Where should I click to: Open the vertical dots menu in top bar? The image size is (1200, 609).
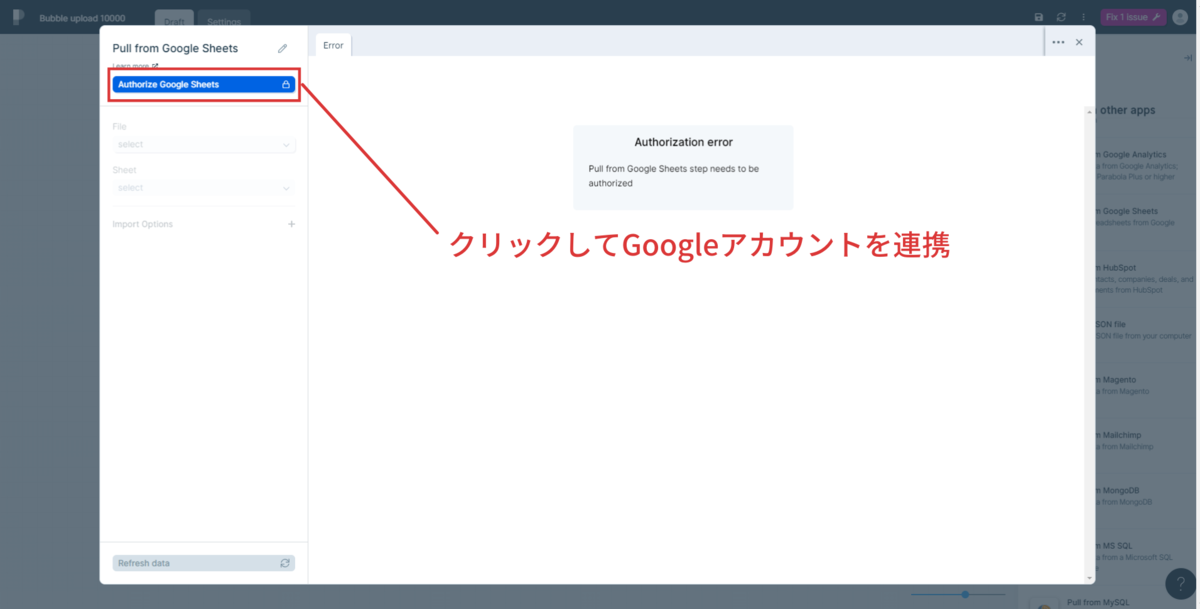[1083, 17]
